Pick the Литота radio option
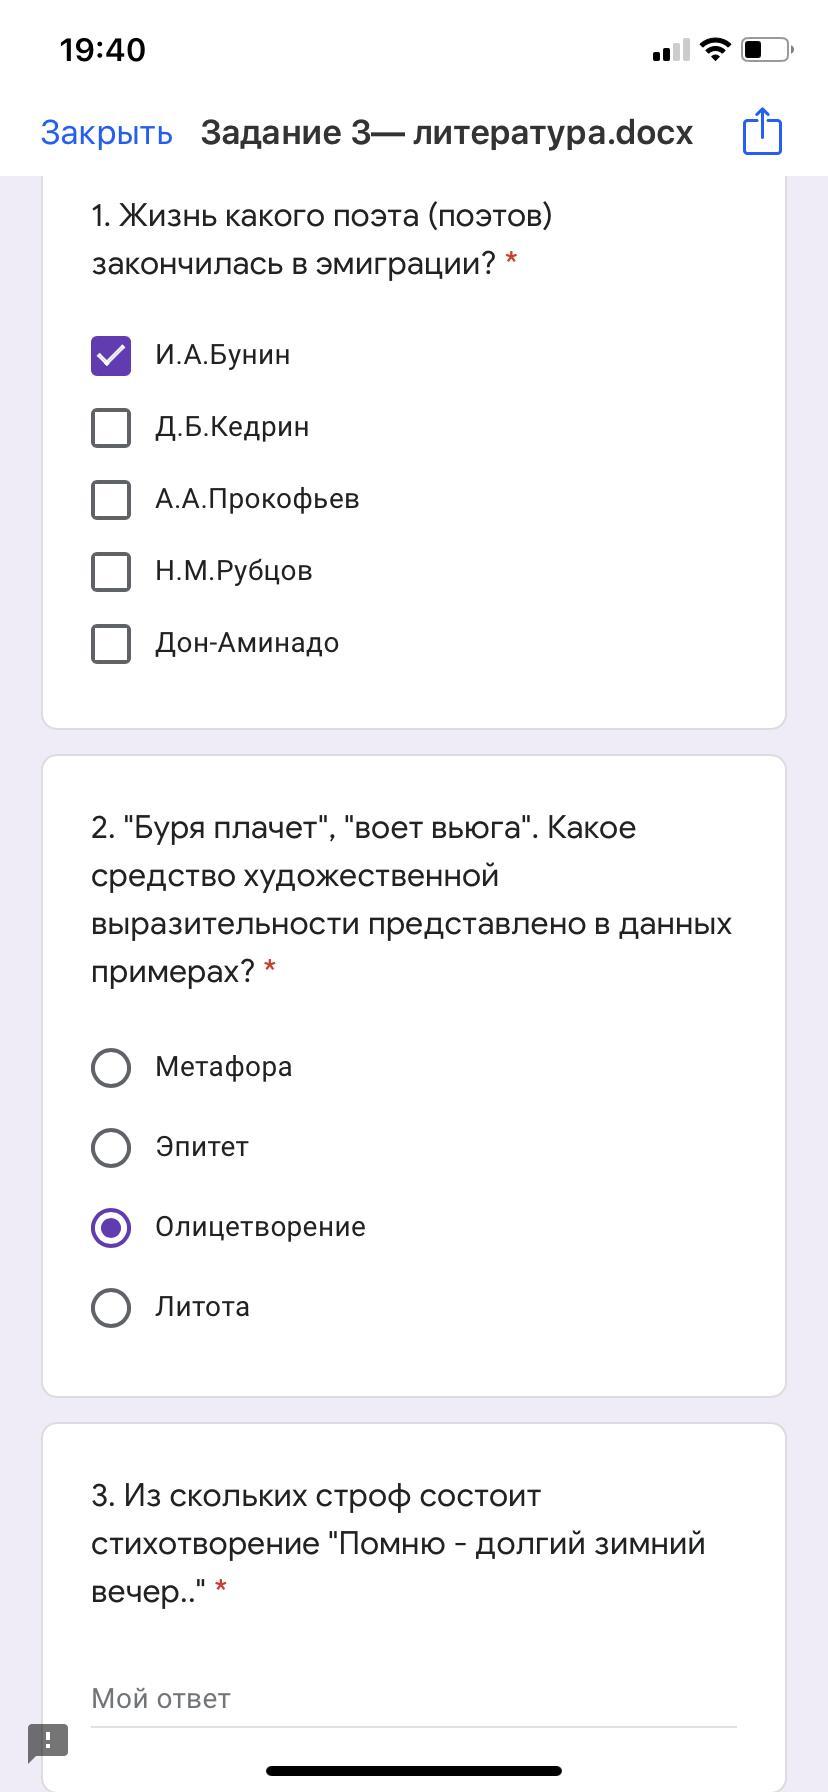 111,1308
